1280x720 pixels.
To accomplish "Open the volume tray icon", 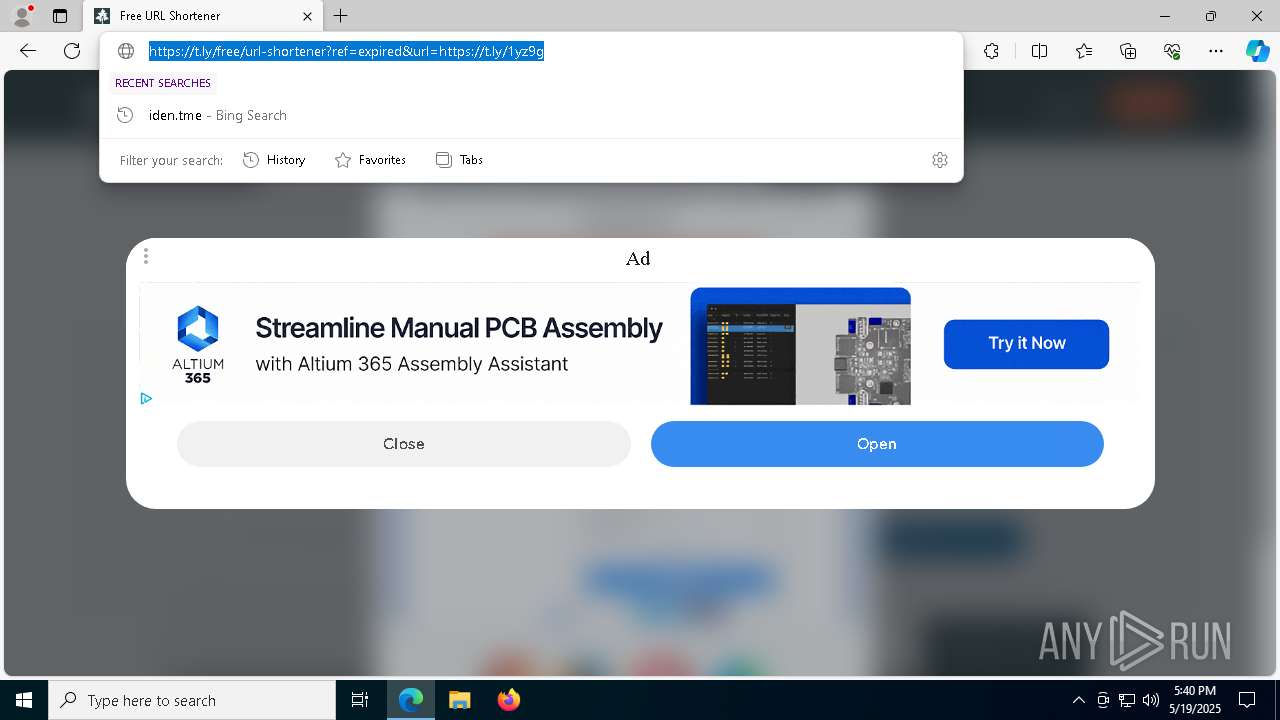I will click(x=1151, y=700).
